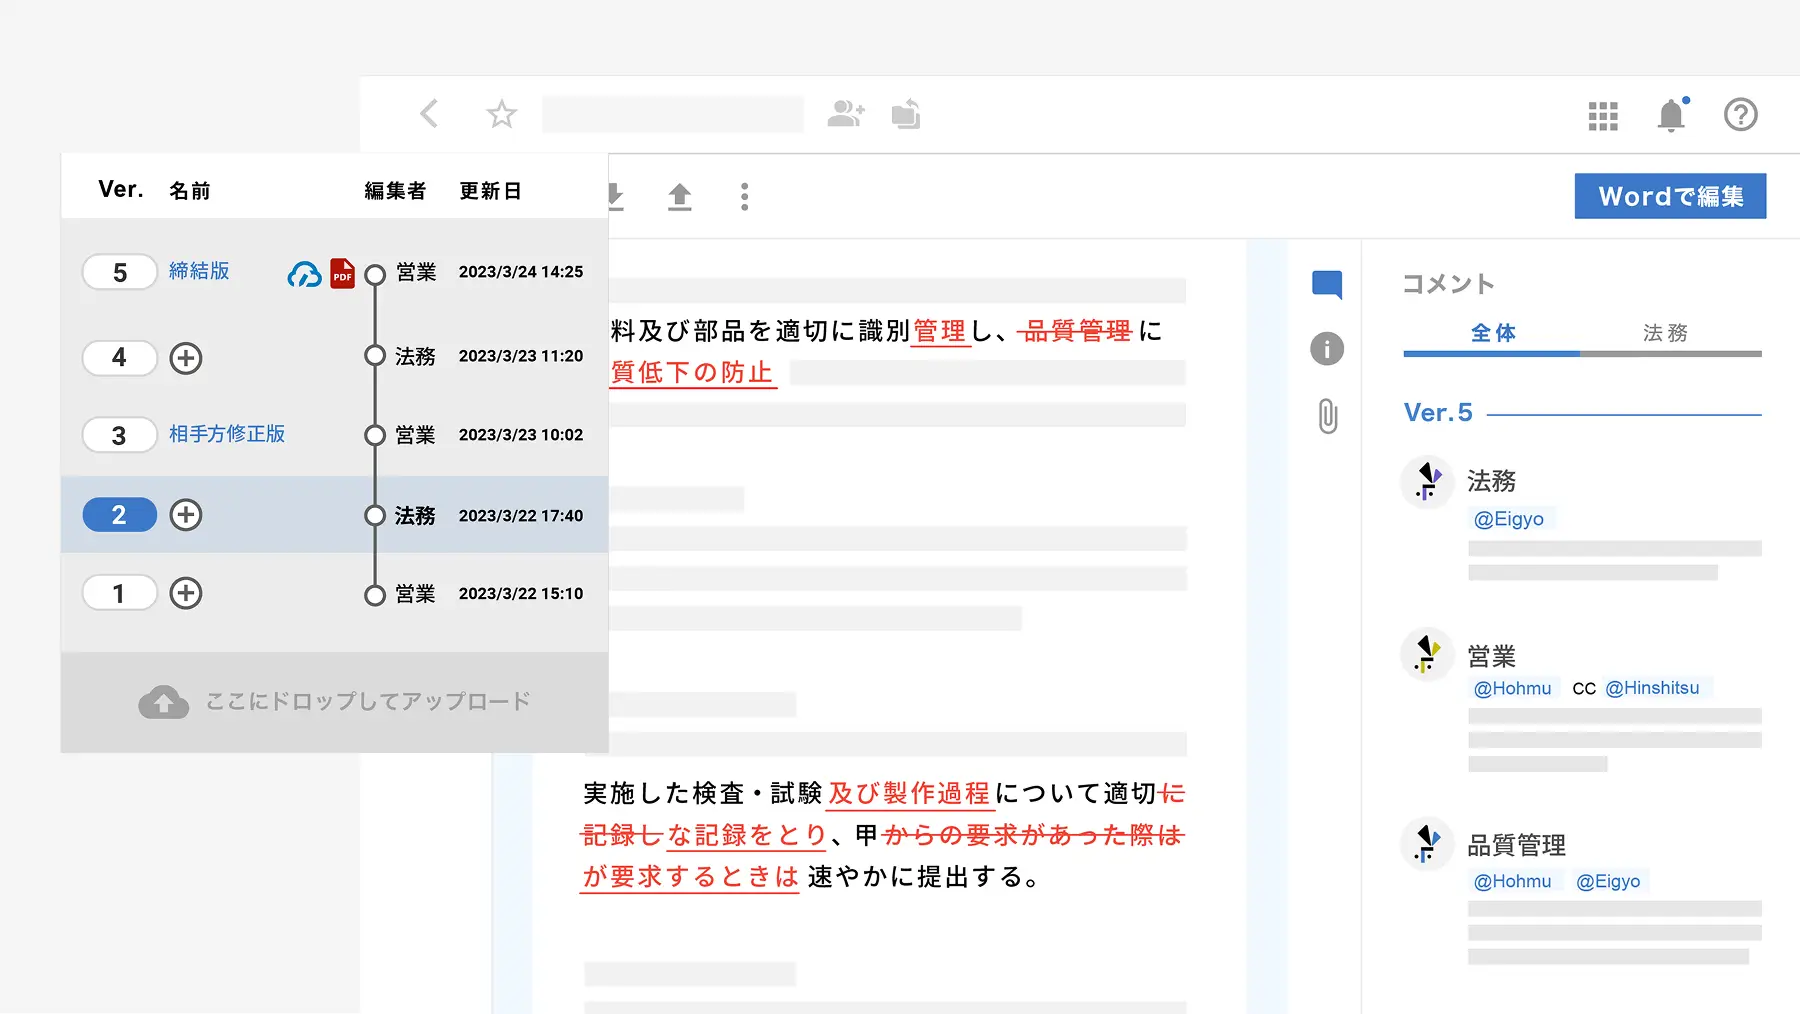Open the 相手方修正版 version link

click(227, 434)
